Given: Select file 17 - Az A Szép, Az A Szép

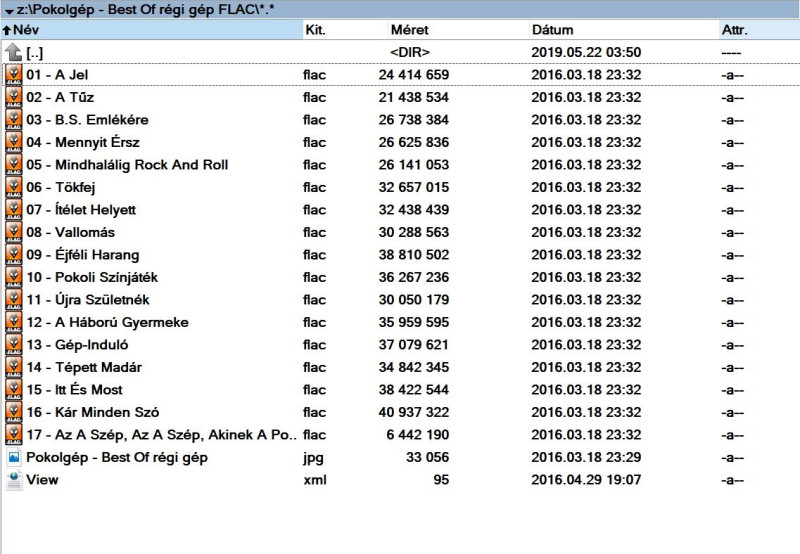Looking at the screenshot, I should coord(161,434).
